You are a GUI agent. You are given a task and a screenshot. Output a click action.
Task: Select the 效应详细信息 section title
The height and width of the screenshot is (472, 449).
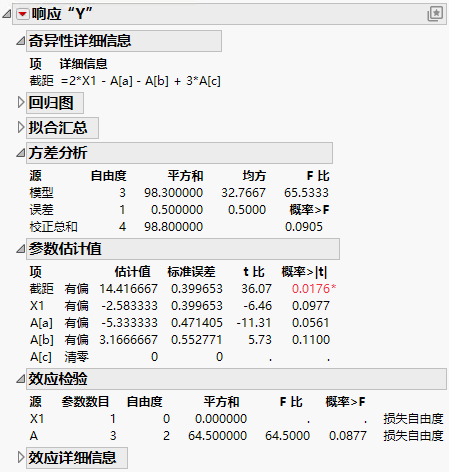(x=72, y=457)
